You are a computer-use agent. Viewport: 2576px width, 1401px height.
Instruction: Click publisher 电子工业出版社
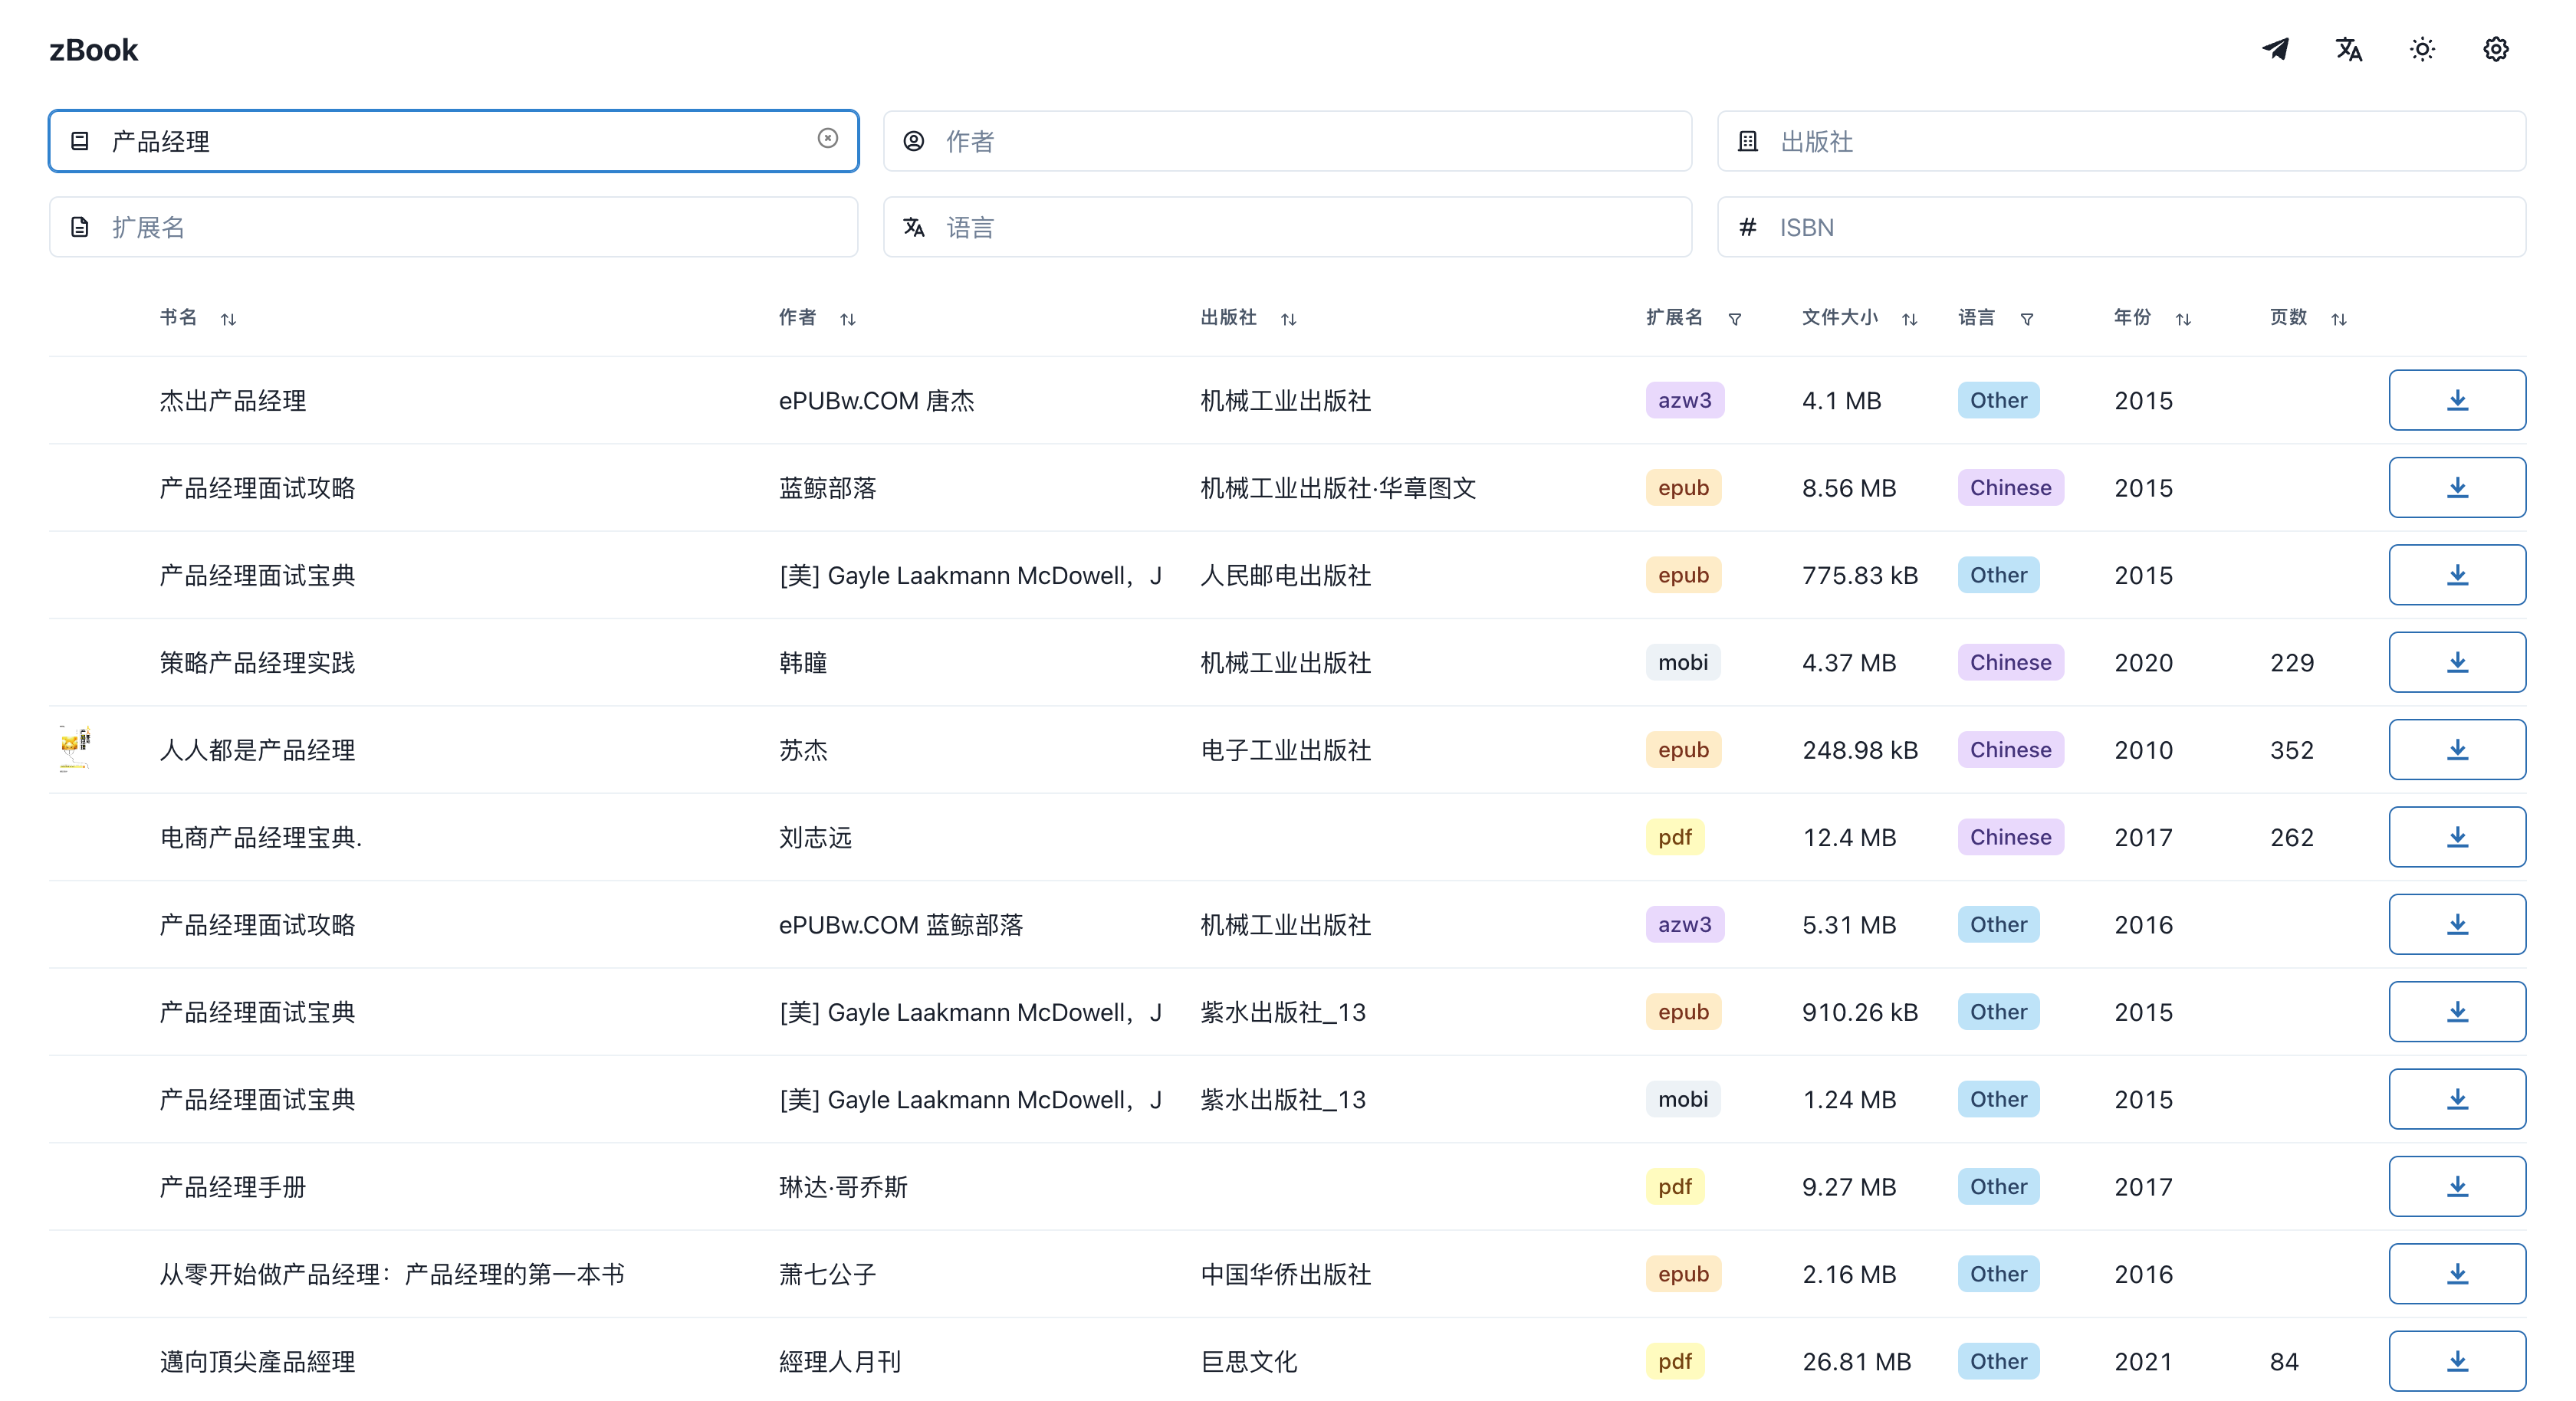pos(1285,750)
